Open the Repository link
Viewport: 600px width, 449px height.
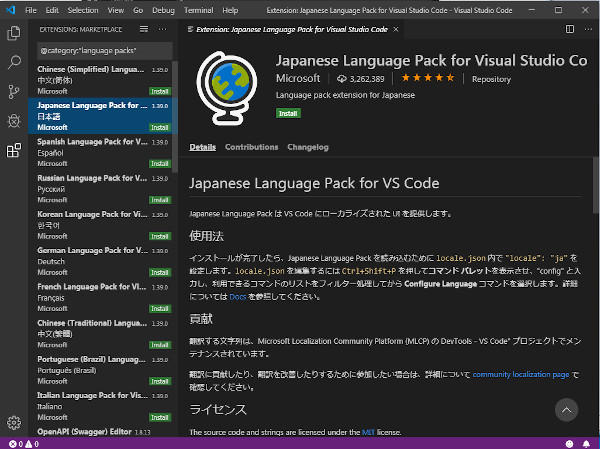(491, 79)
